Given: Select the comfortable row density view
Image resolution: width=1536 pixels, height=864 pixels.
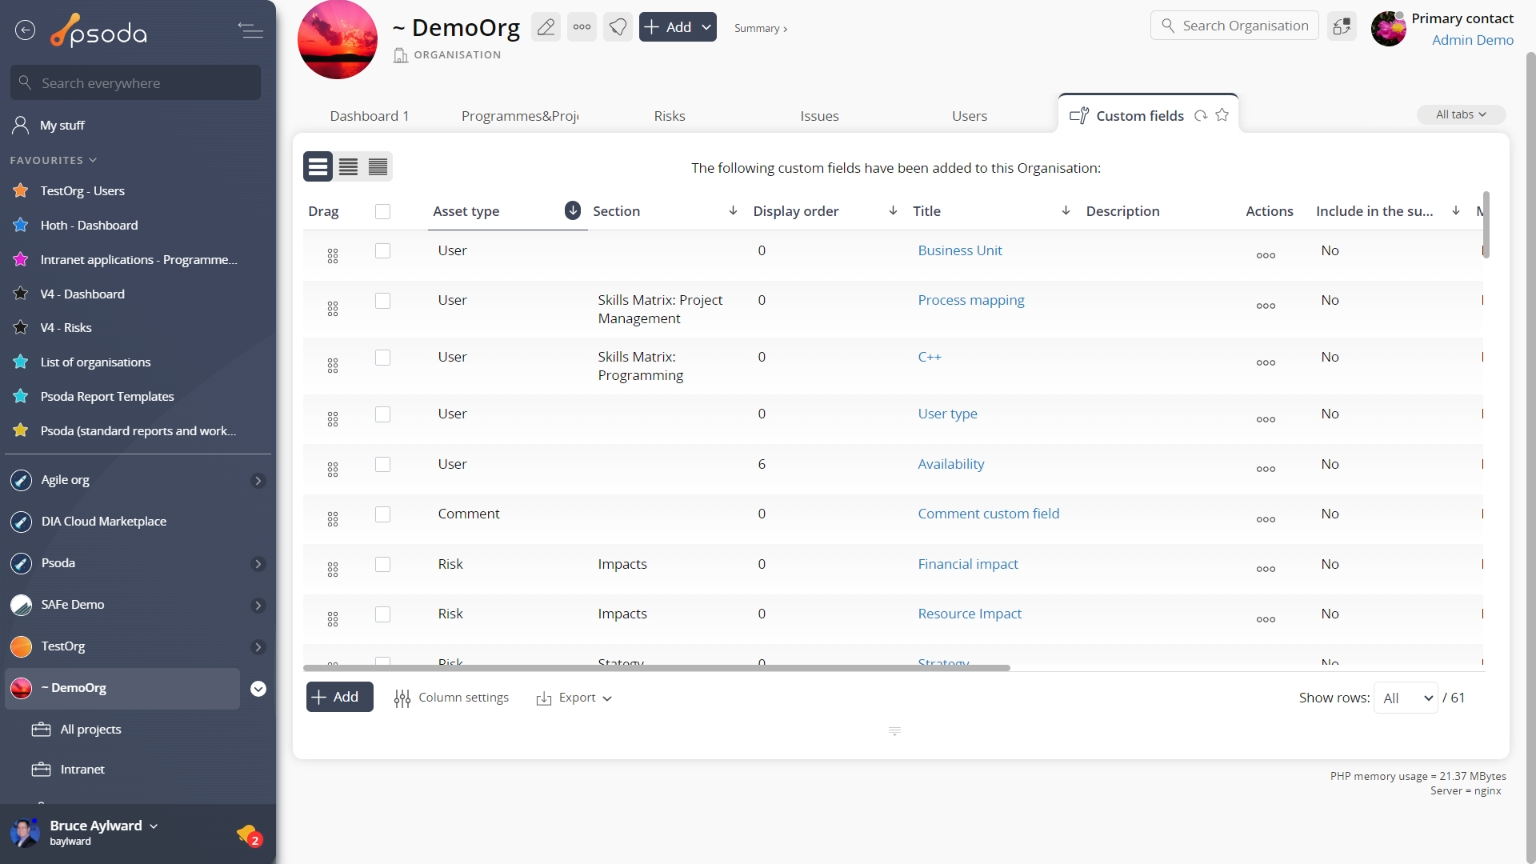Looking at the screenshot, I should (x=318, y=167).
